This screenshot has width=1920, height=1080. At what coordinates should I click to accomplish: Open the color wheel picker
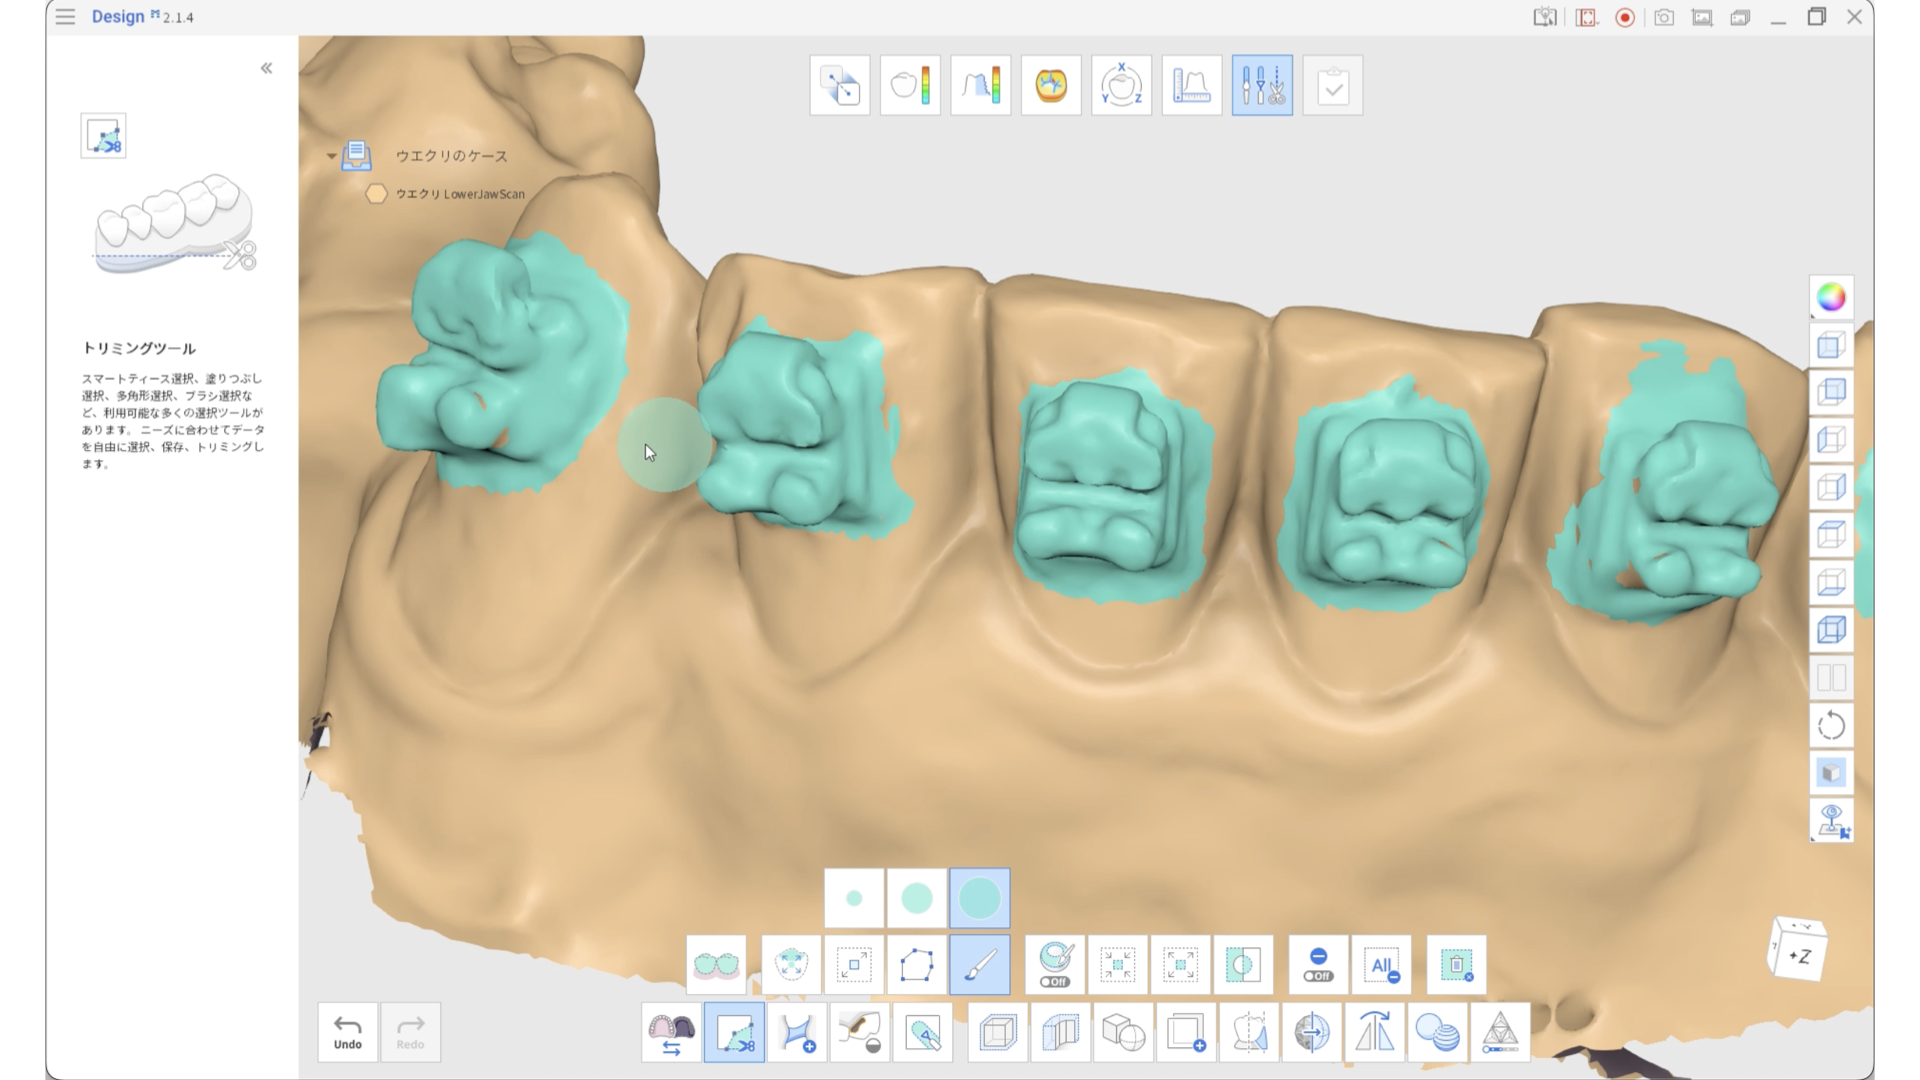tap(1831, 297)
